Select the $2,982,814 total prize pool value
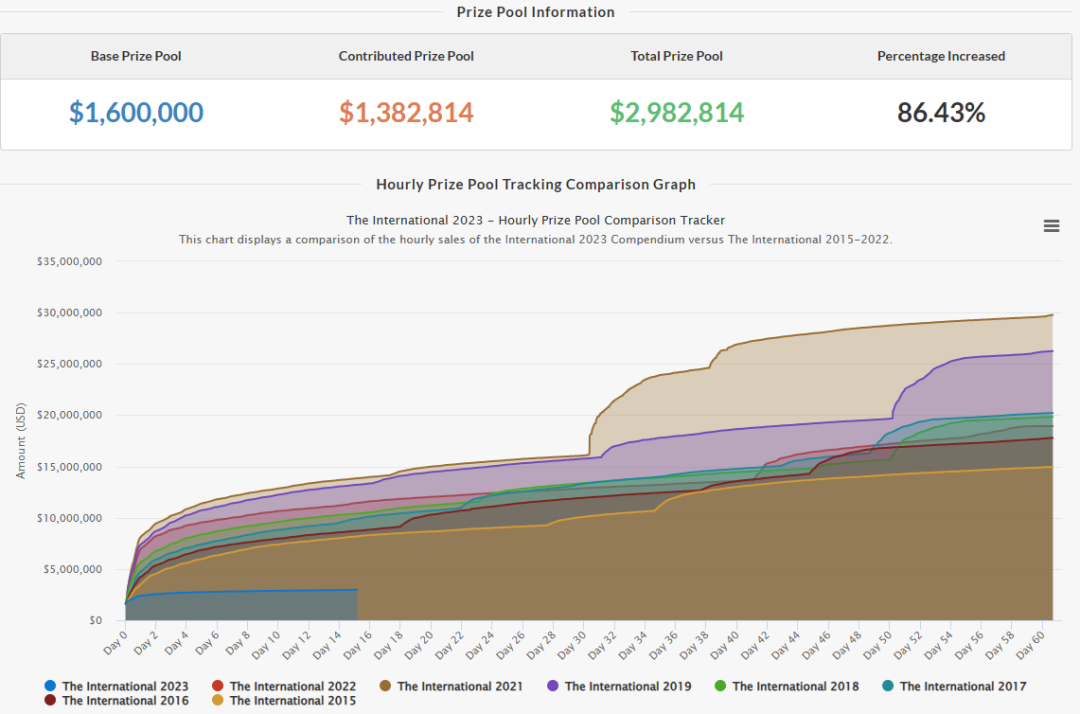Image resolution: width=1080 pixels, height=714 pixels. pos(676,112)
